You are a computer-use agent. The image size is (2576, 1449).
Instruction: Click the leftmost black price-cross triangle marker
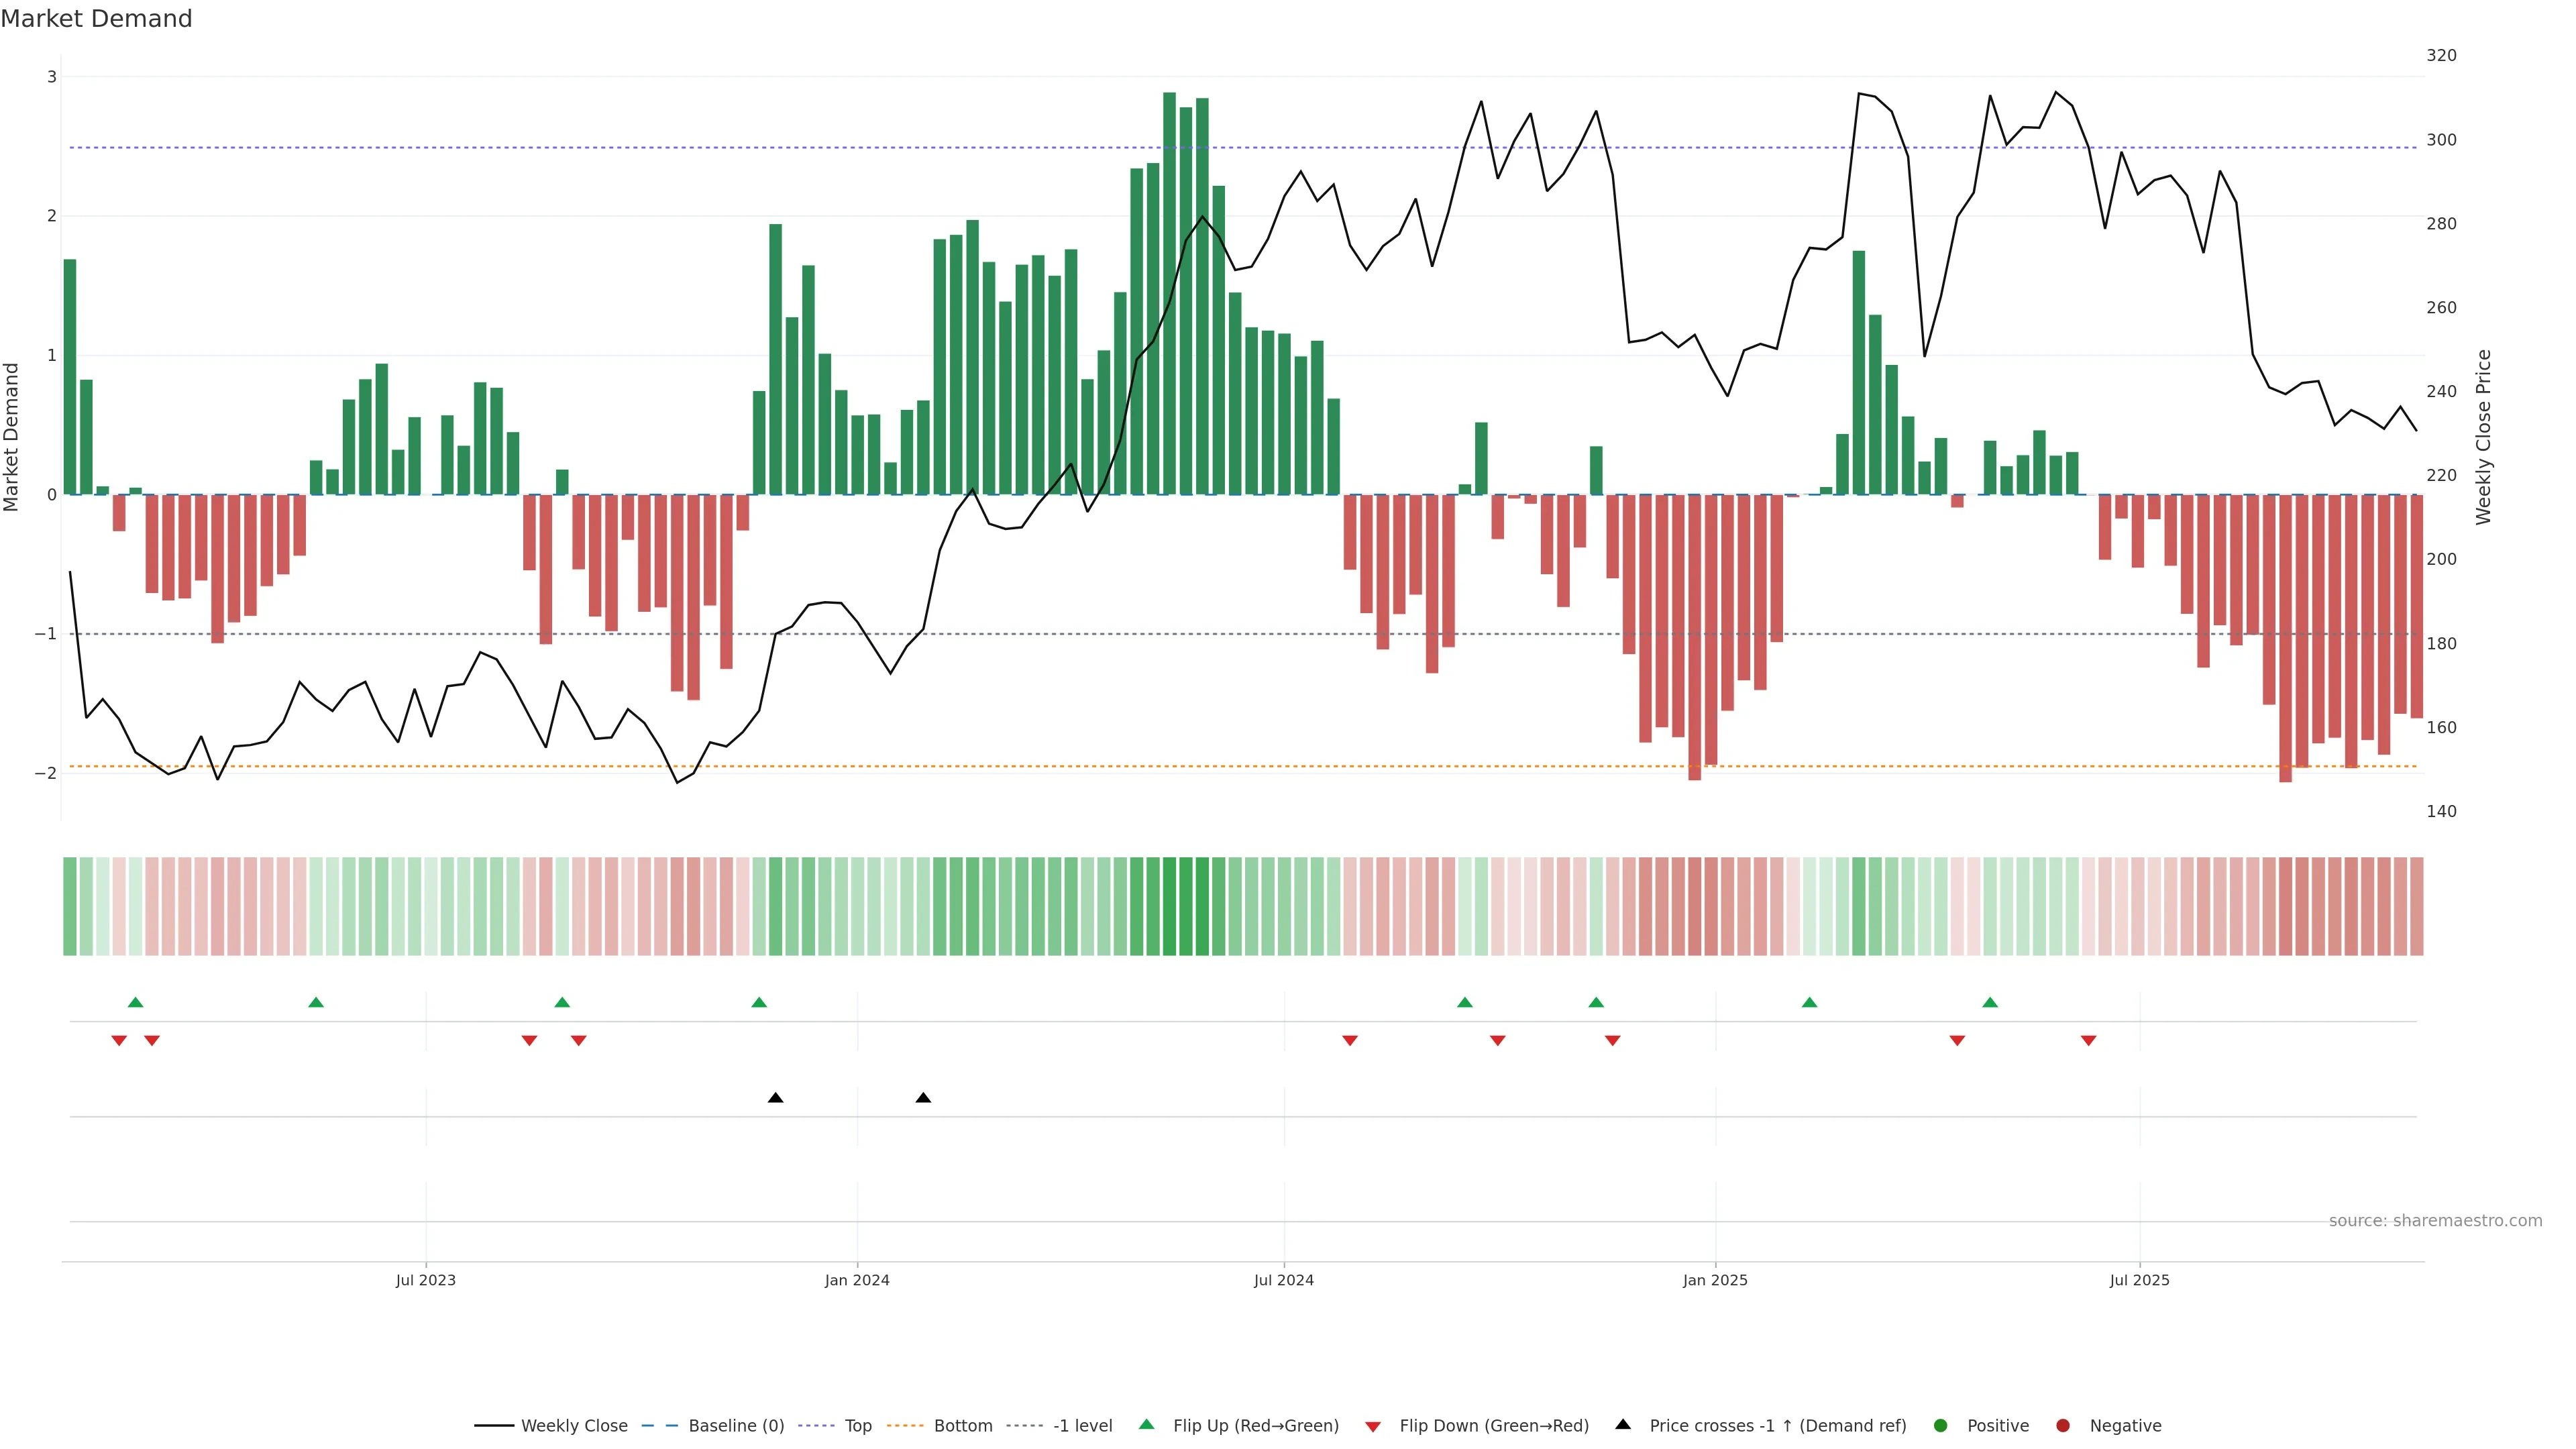[775, 1098]
